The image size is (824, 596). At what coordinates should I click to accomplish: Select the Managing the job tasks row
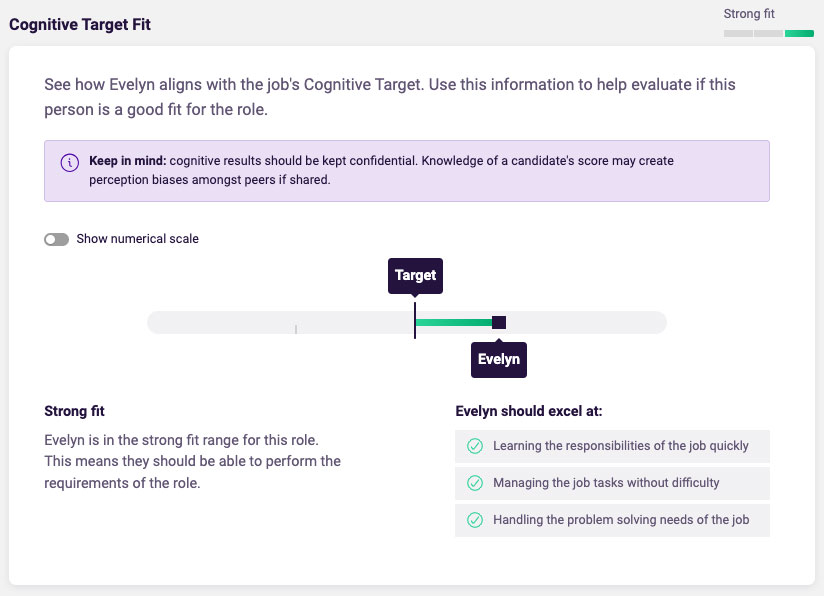pos(612,483)
